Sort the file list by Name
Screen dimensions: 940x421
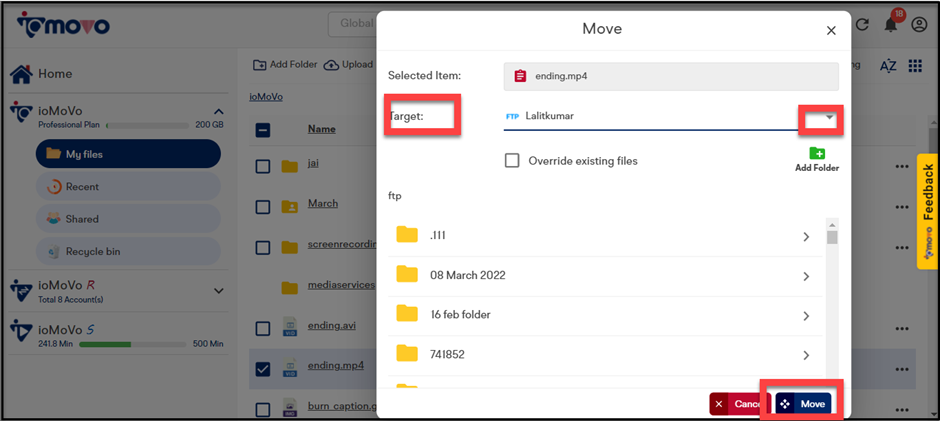pyautogui.click(x=321, y=129)
